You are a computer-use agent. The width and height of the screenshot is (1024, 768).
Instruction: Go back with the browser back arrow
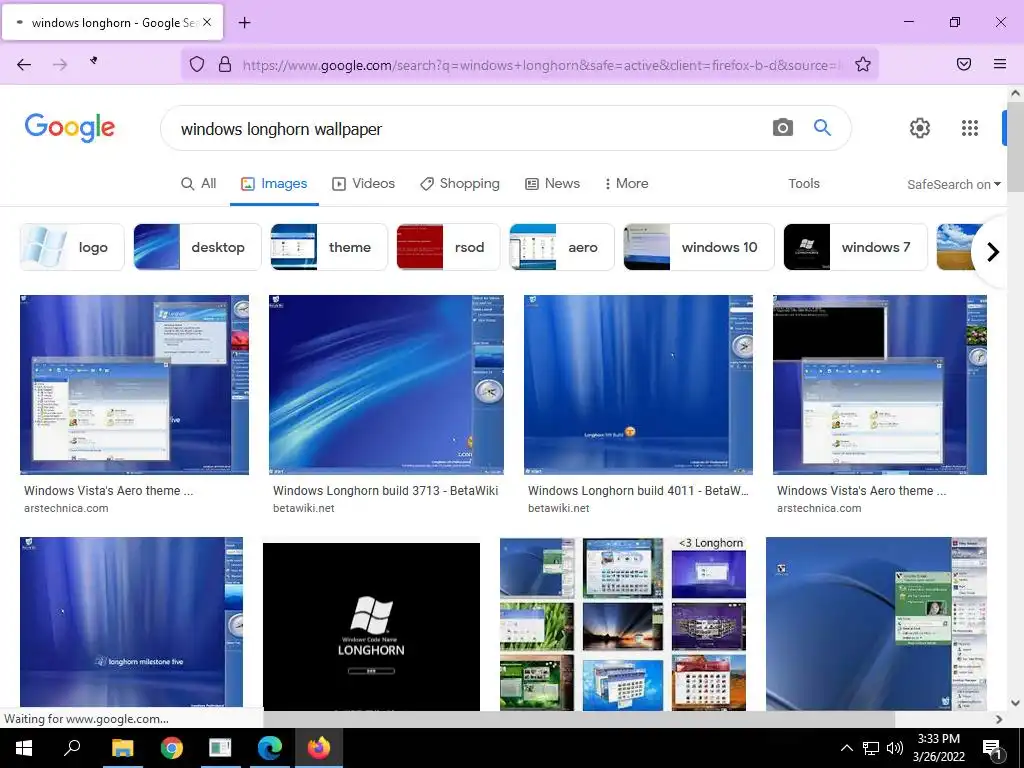[24, 64]
